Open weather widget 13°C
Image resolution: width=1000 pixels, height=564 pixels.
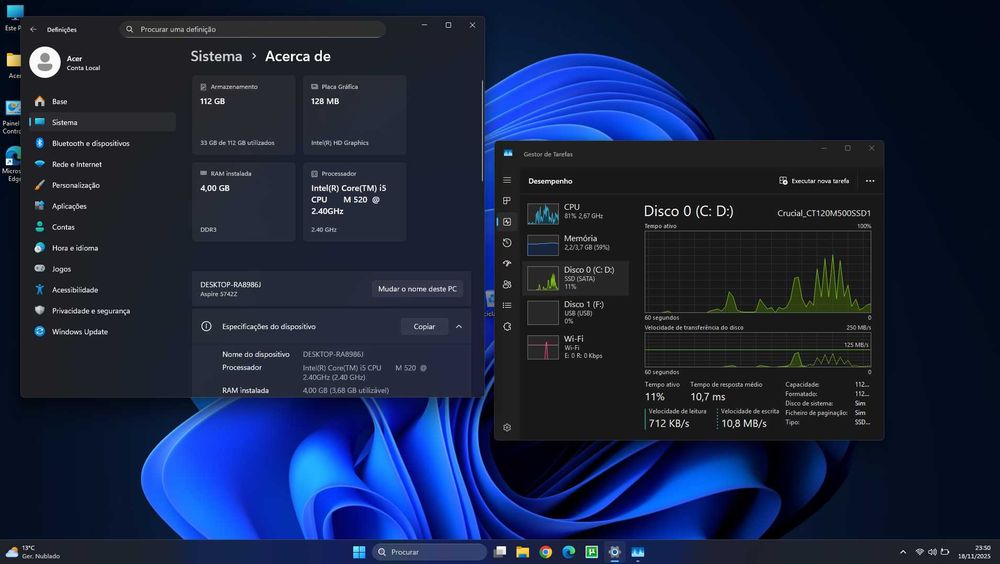[x=33, y=552]
